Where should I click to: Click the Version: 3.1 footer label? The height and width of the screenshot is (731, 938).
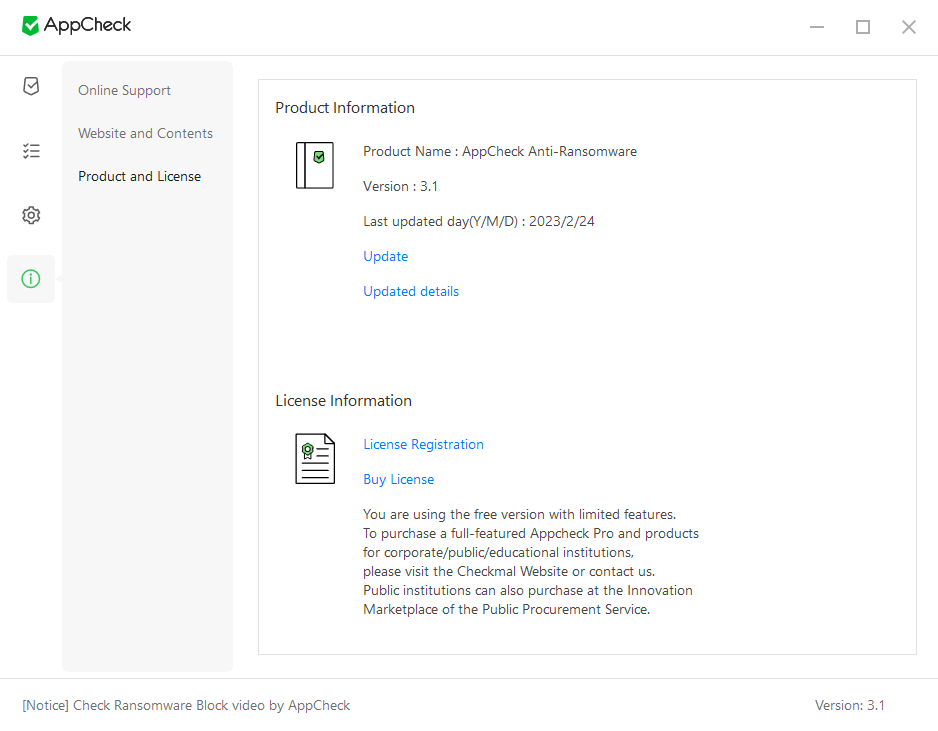(849, 705)
